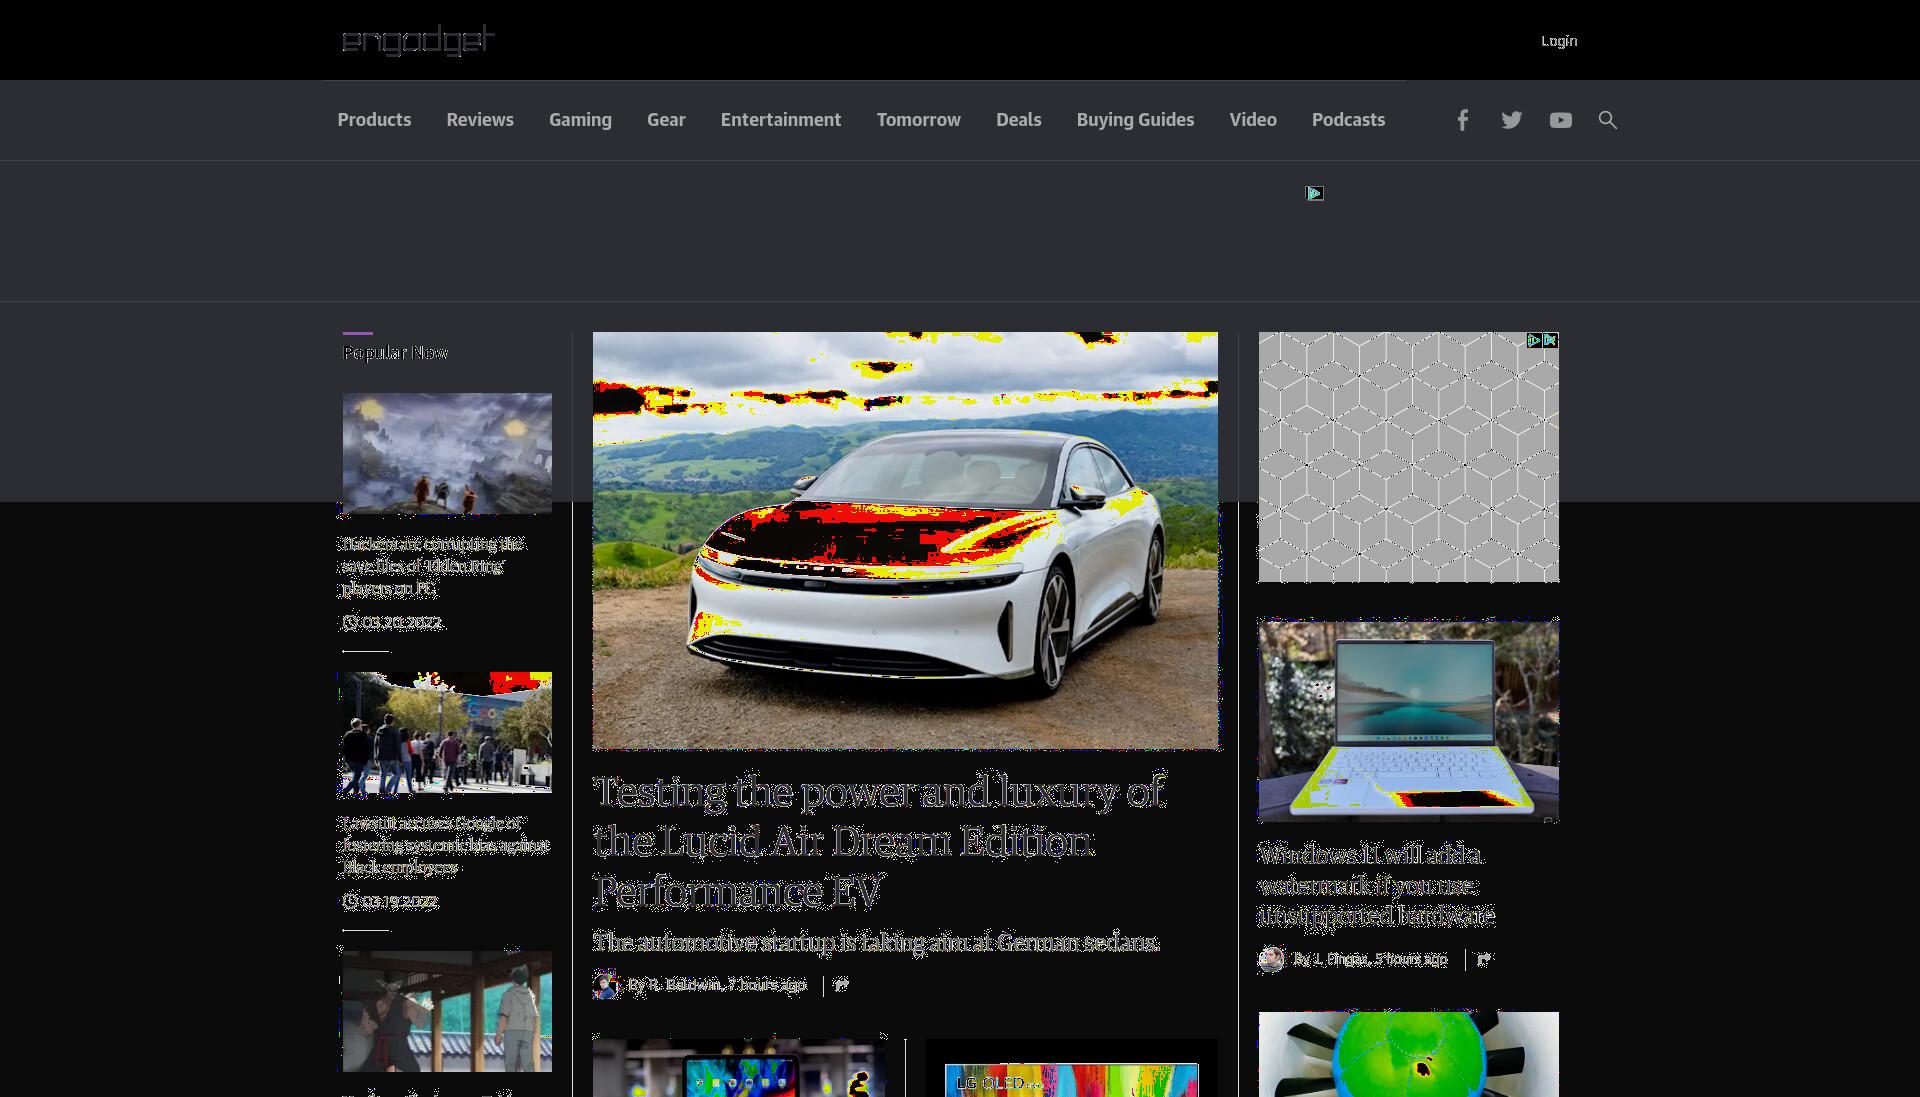Open the Elden Ring hackers article link
The width and height of the screenshot is (1920, 1097).
[x=433, y=566]
